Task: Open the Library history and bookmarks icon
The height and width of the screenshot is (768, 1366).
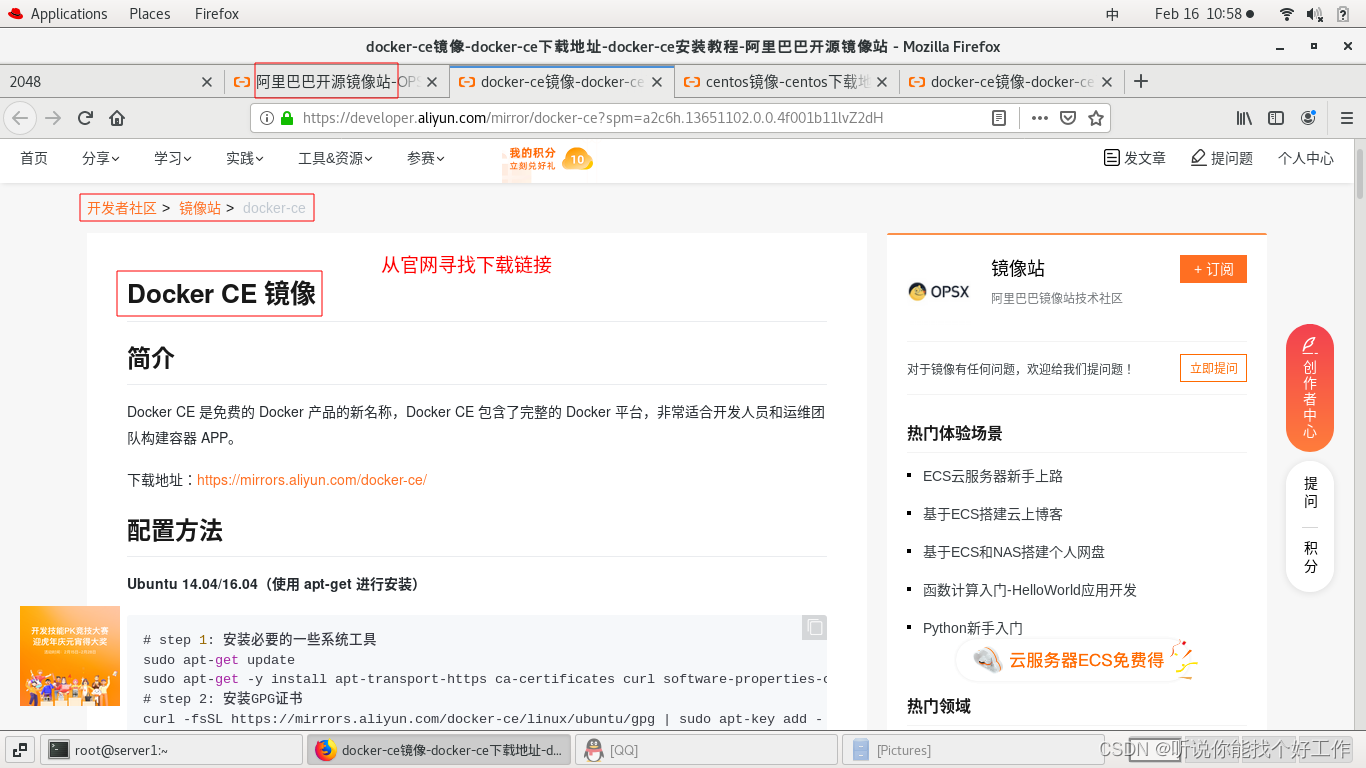Action: (x=1244, y=118)
